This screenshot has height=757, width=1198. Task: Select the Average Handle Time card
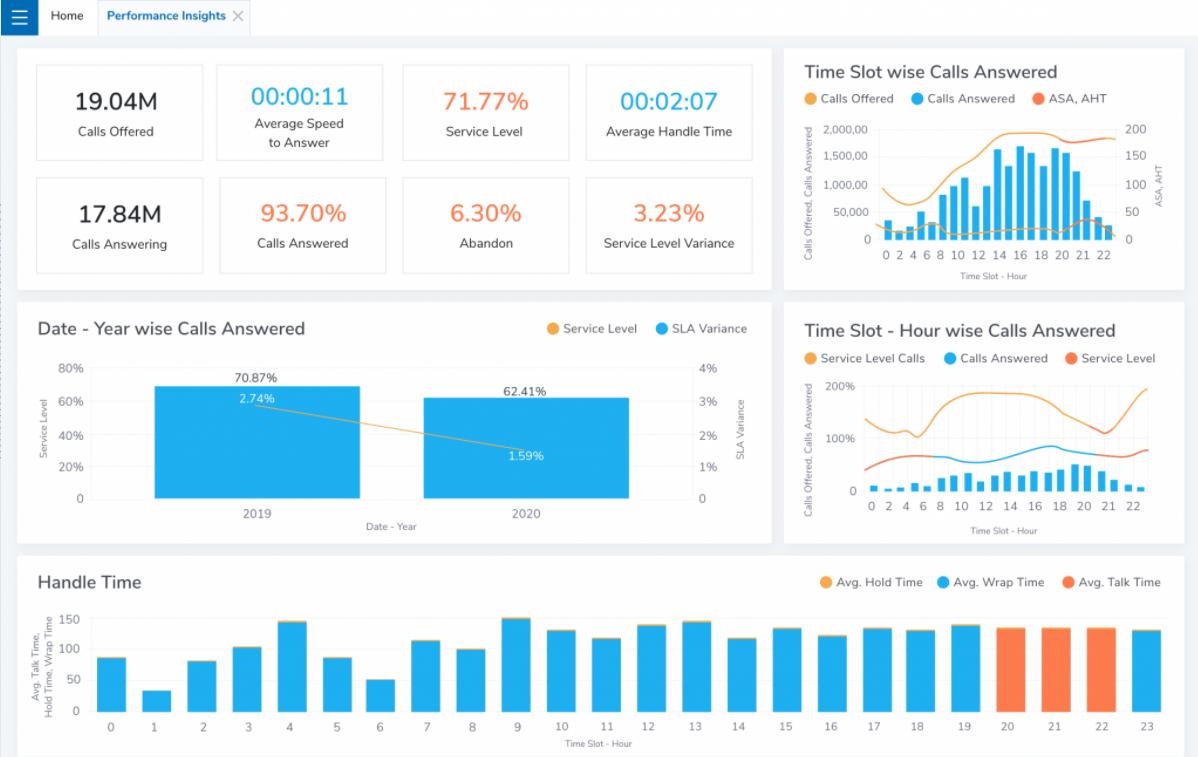(668, 113)
